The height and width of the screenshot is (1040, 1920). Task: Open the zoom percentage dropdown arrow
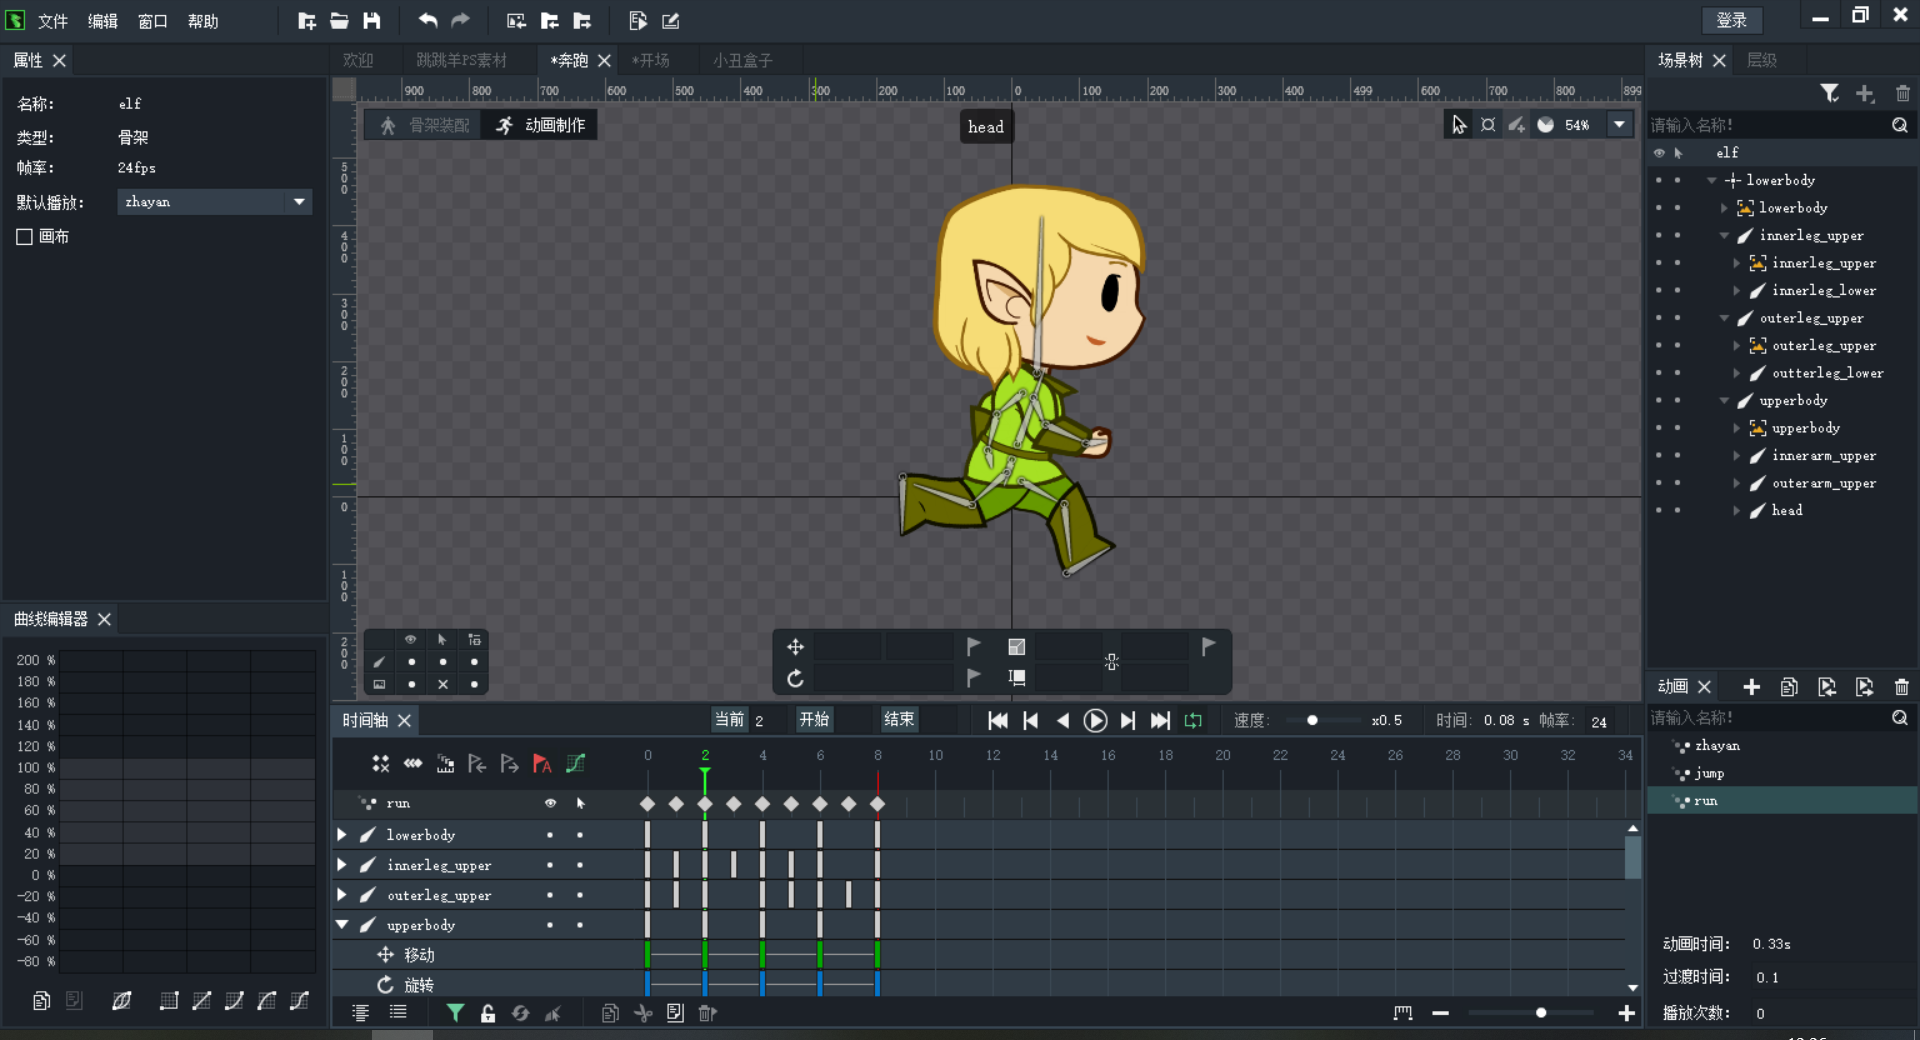1619,125
